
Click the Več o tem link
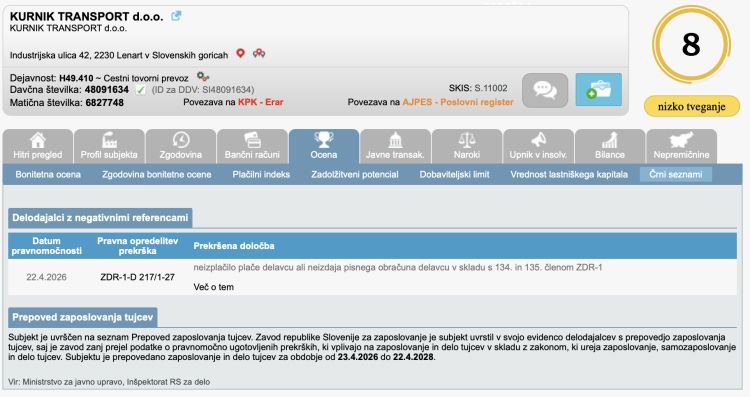[213, 287]
